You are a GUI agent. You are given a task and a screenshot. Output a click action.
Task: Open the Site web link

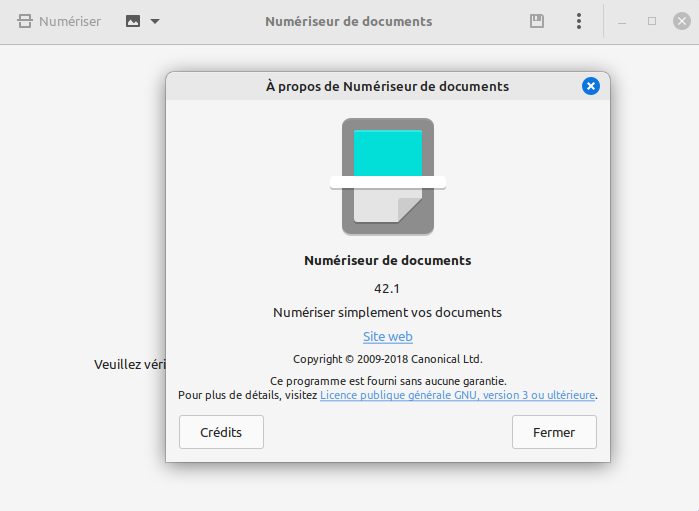coord(388,337)
